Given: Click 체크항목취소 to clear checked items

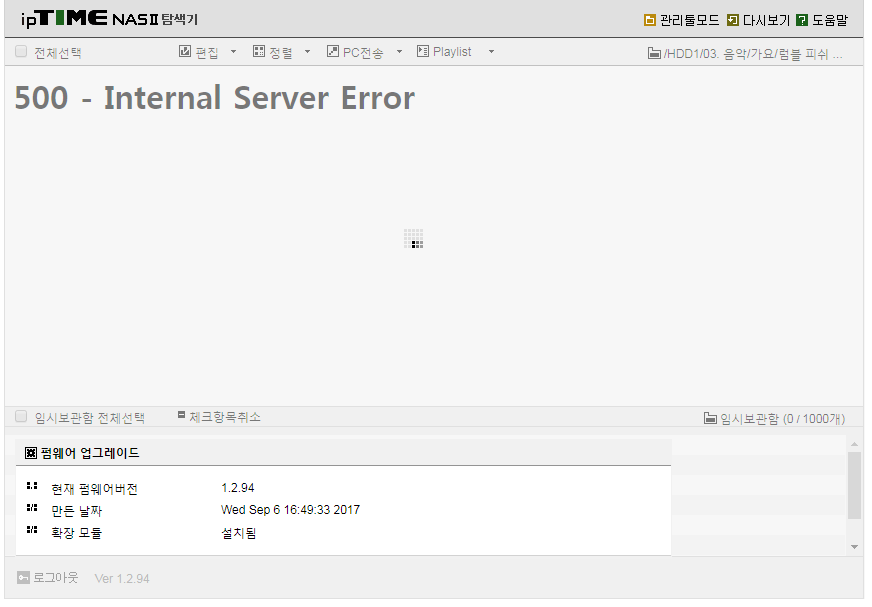Looking at the screenshot, I should coord(224,417).
